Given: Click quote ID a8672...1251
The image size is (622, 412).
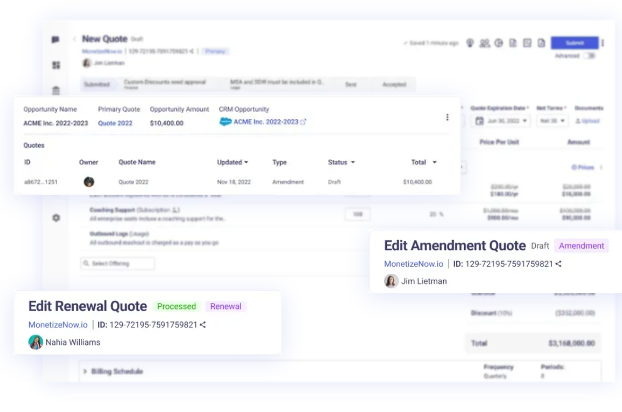Looking at the screenshot, I should click(41, 182).
